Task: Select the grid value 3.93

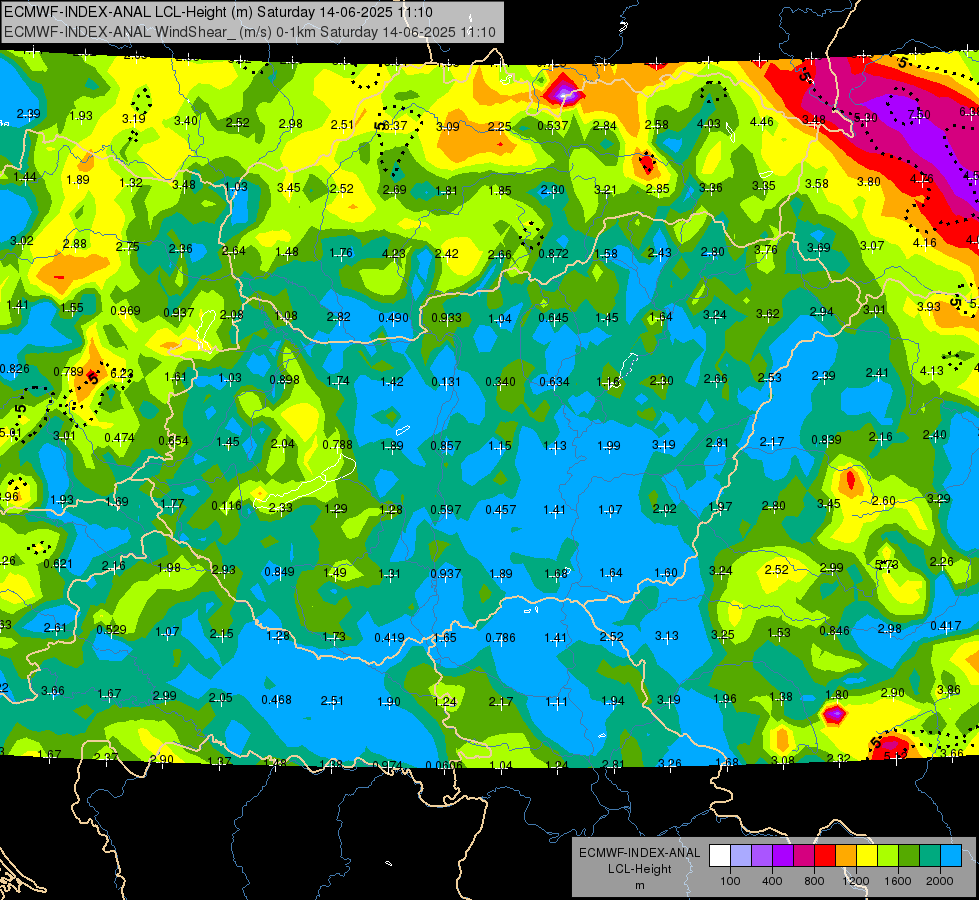Action: [929, 307]
